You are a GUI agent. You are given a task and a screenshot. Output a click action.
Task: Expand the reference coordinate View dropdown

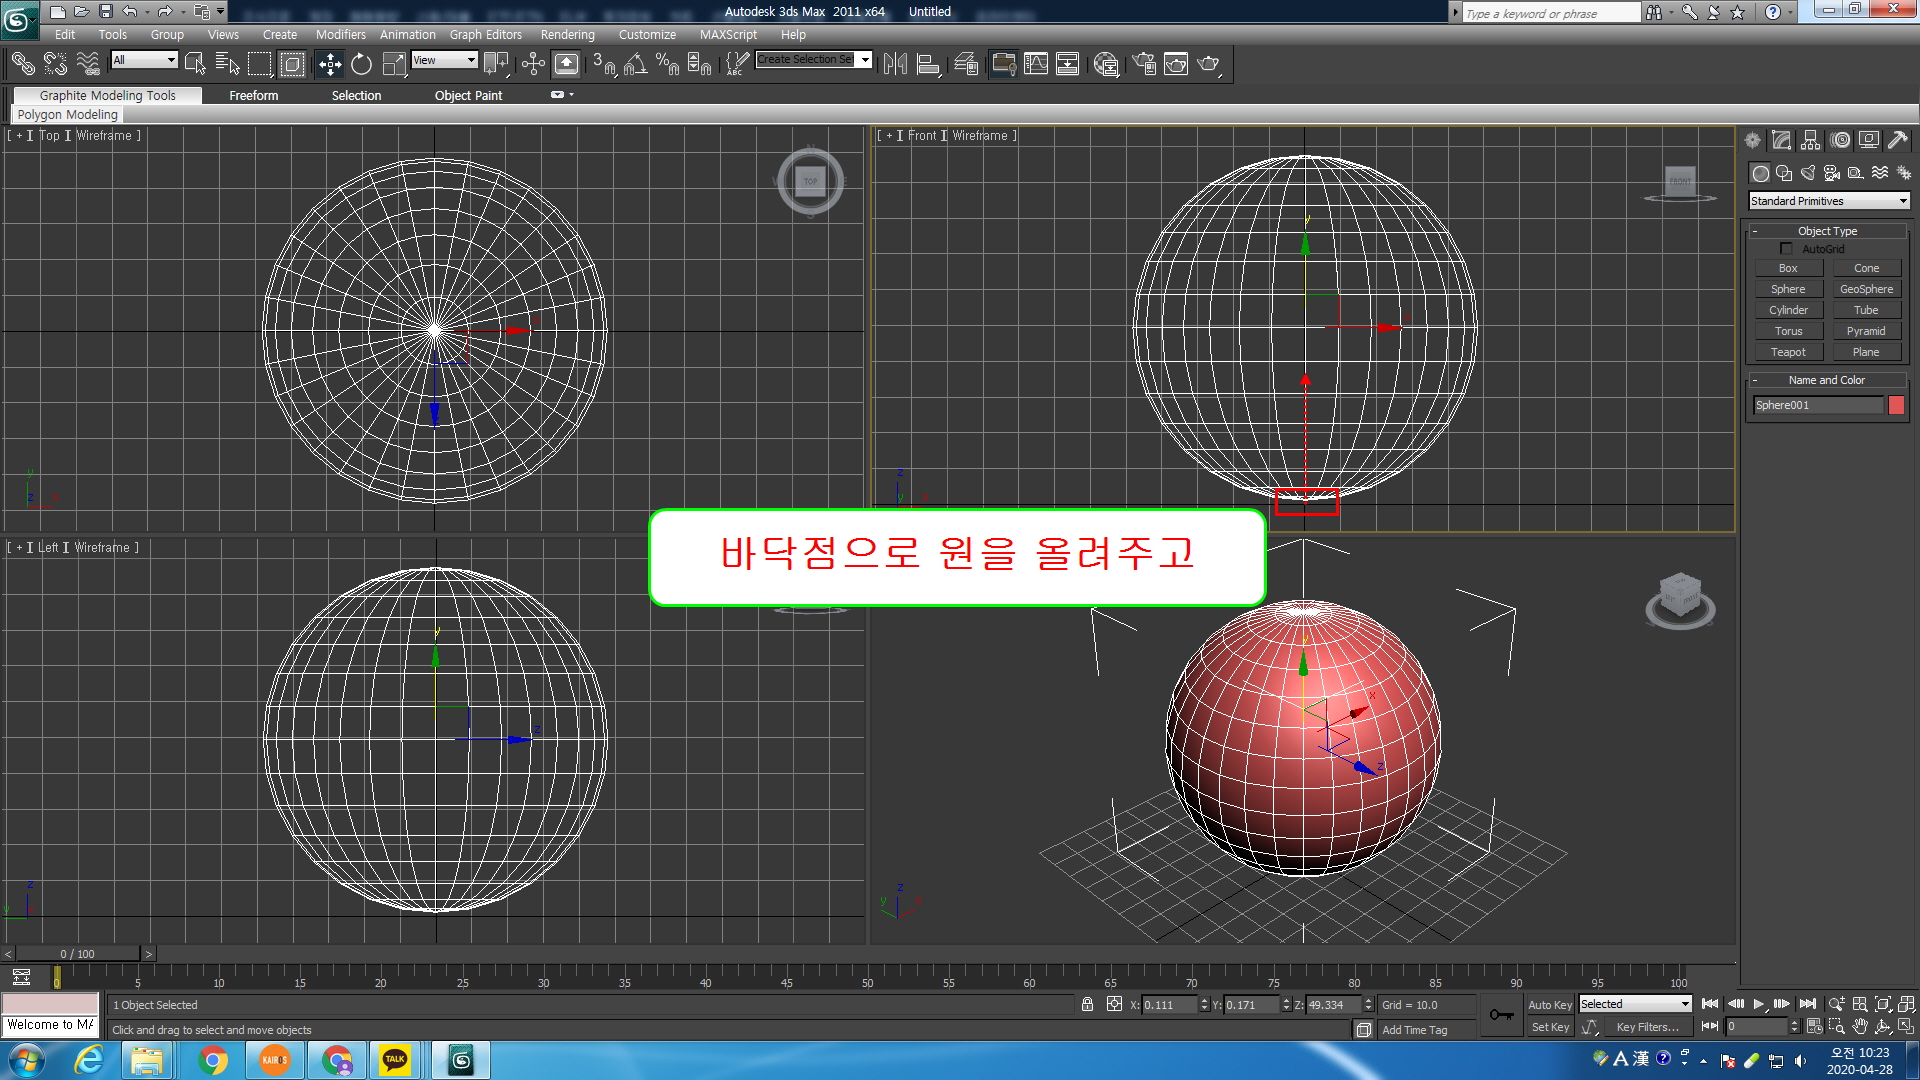point(445,61)
